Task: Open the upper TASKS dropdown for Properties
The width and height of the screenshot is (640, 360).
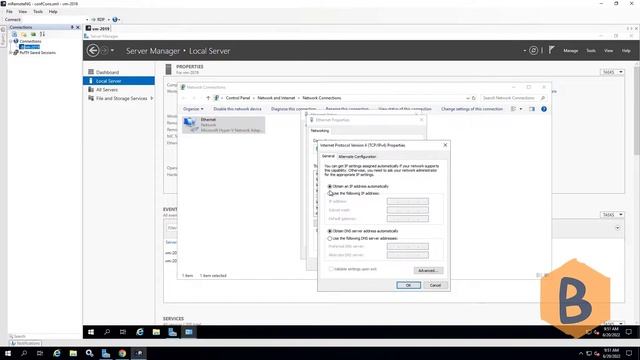Action: click(613, 72)
